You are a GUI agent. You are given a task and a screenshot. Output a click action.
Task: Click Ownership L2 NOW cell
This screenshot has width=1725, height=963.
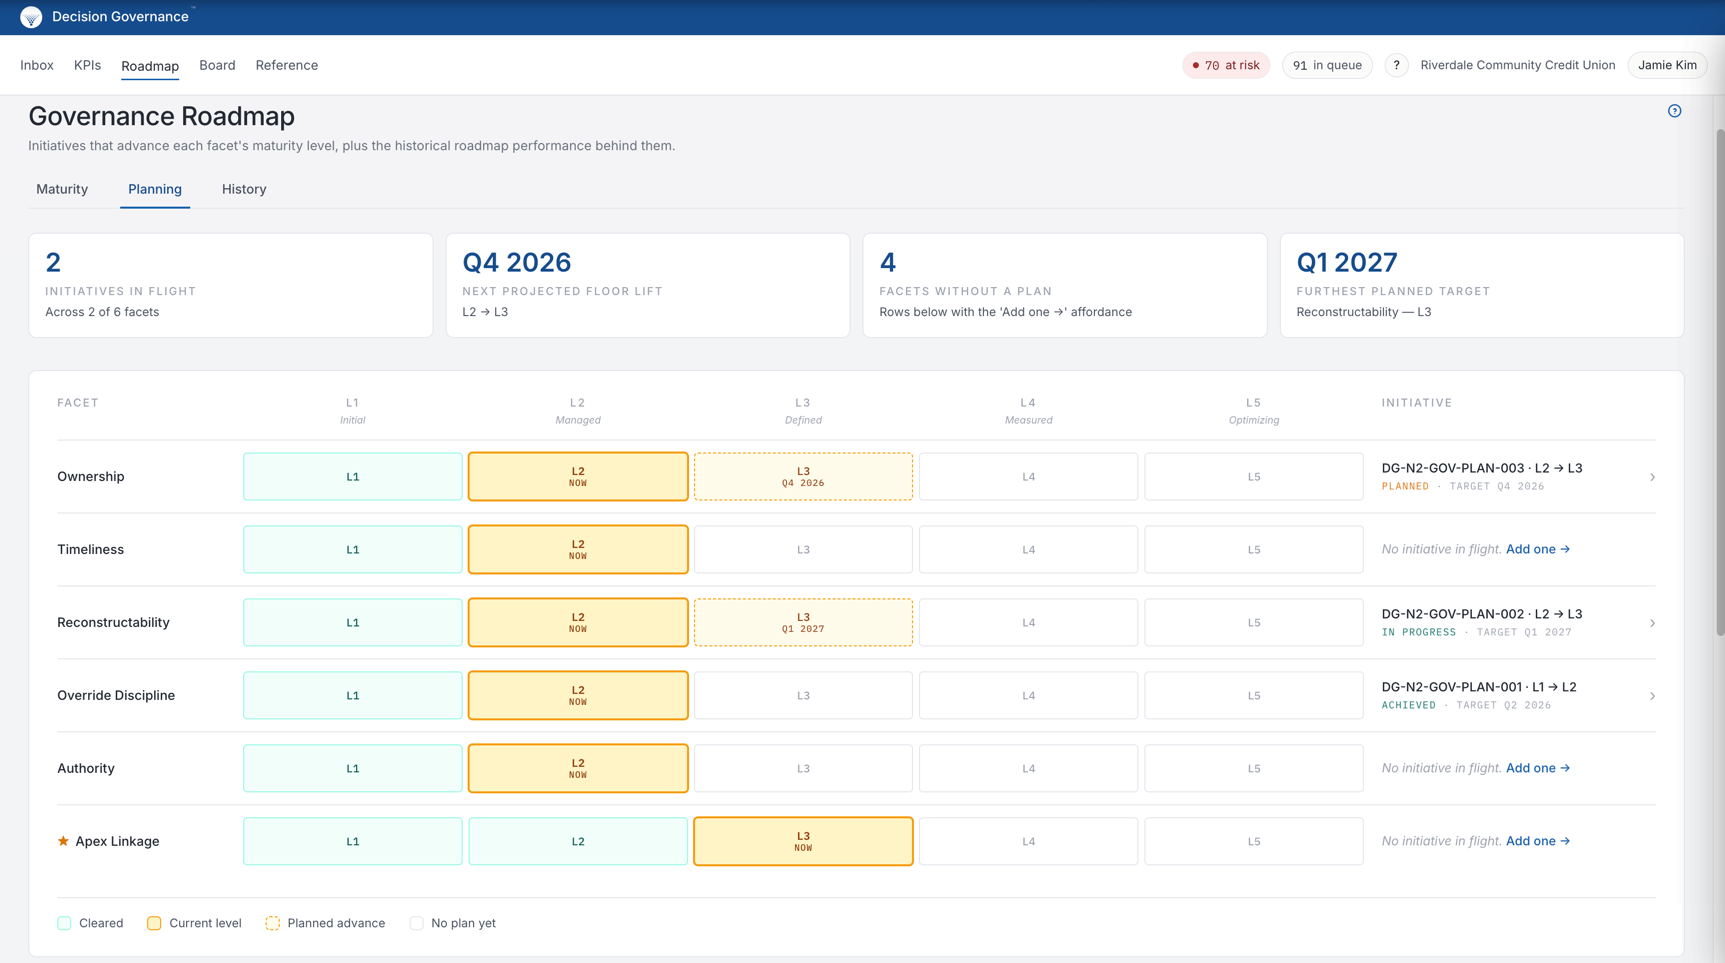(x=578, y=476)
